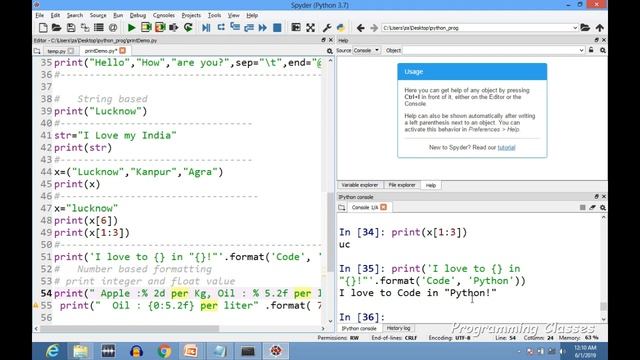Open the Source Console dropdown

[366, 50]
